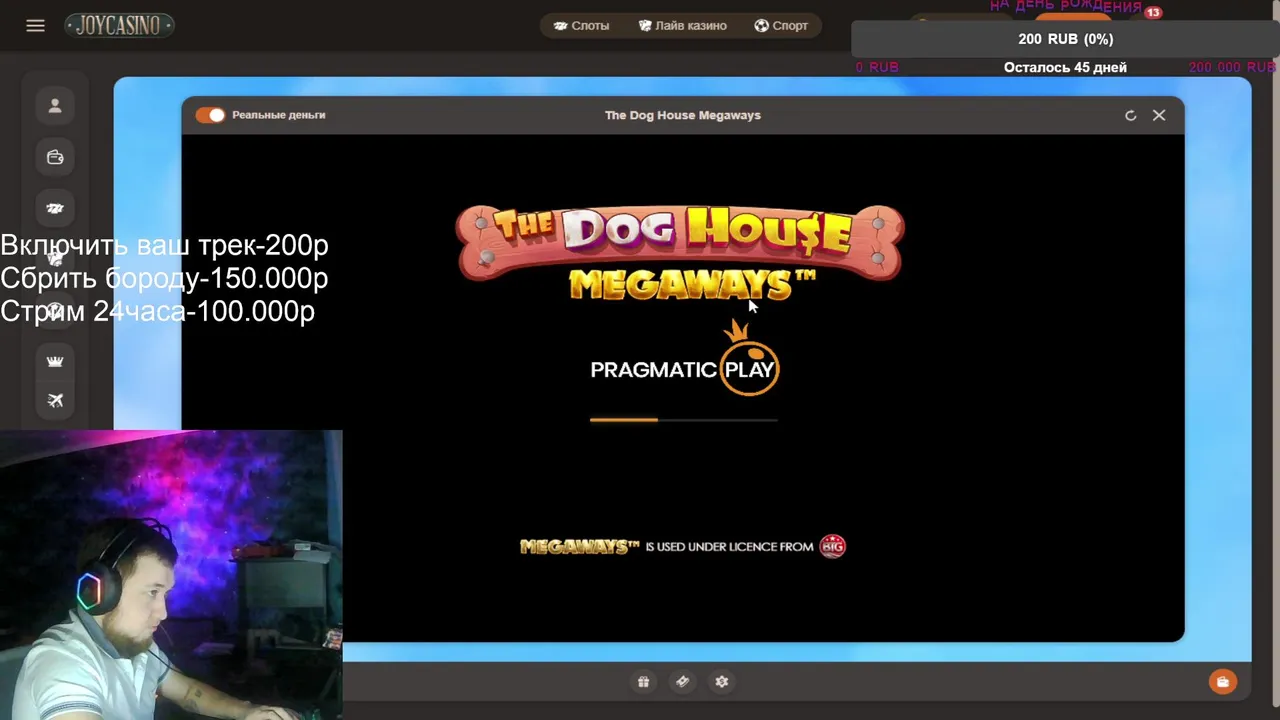Click the streamer webcam overlay
Screen dimensions: 1280x720
tap(171, 575)
